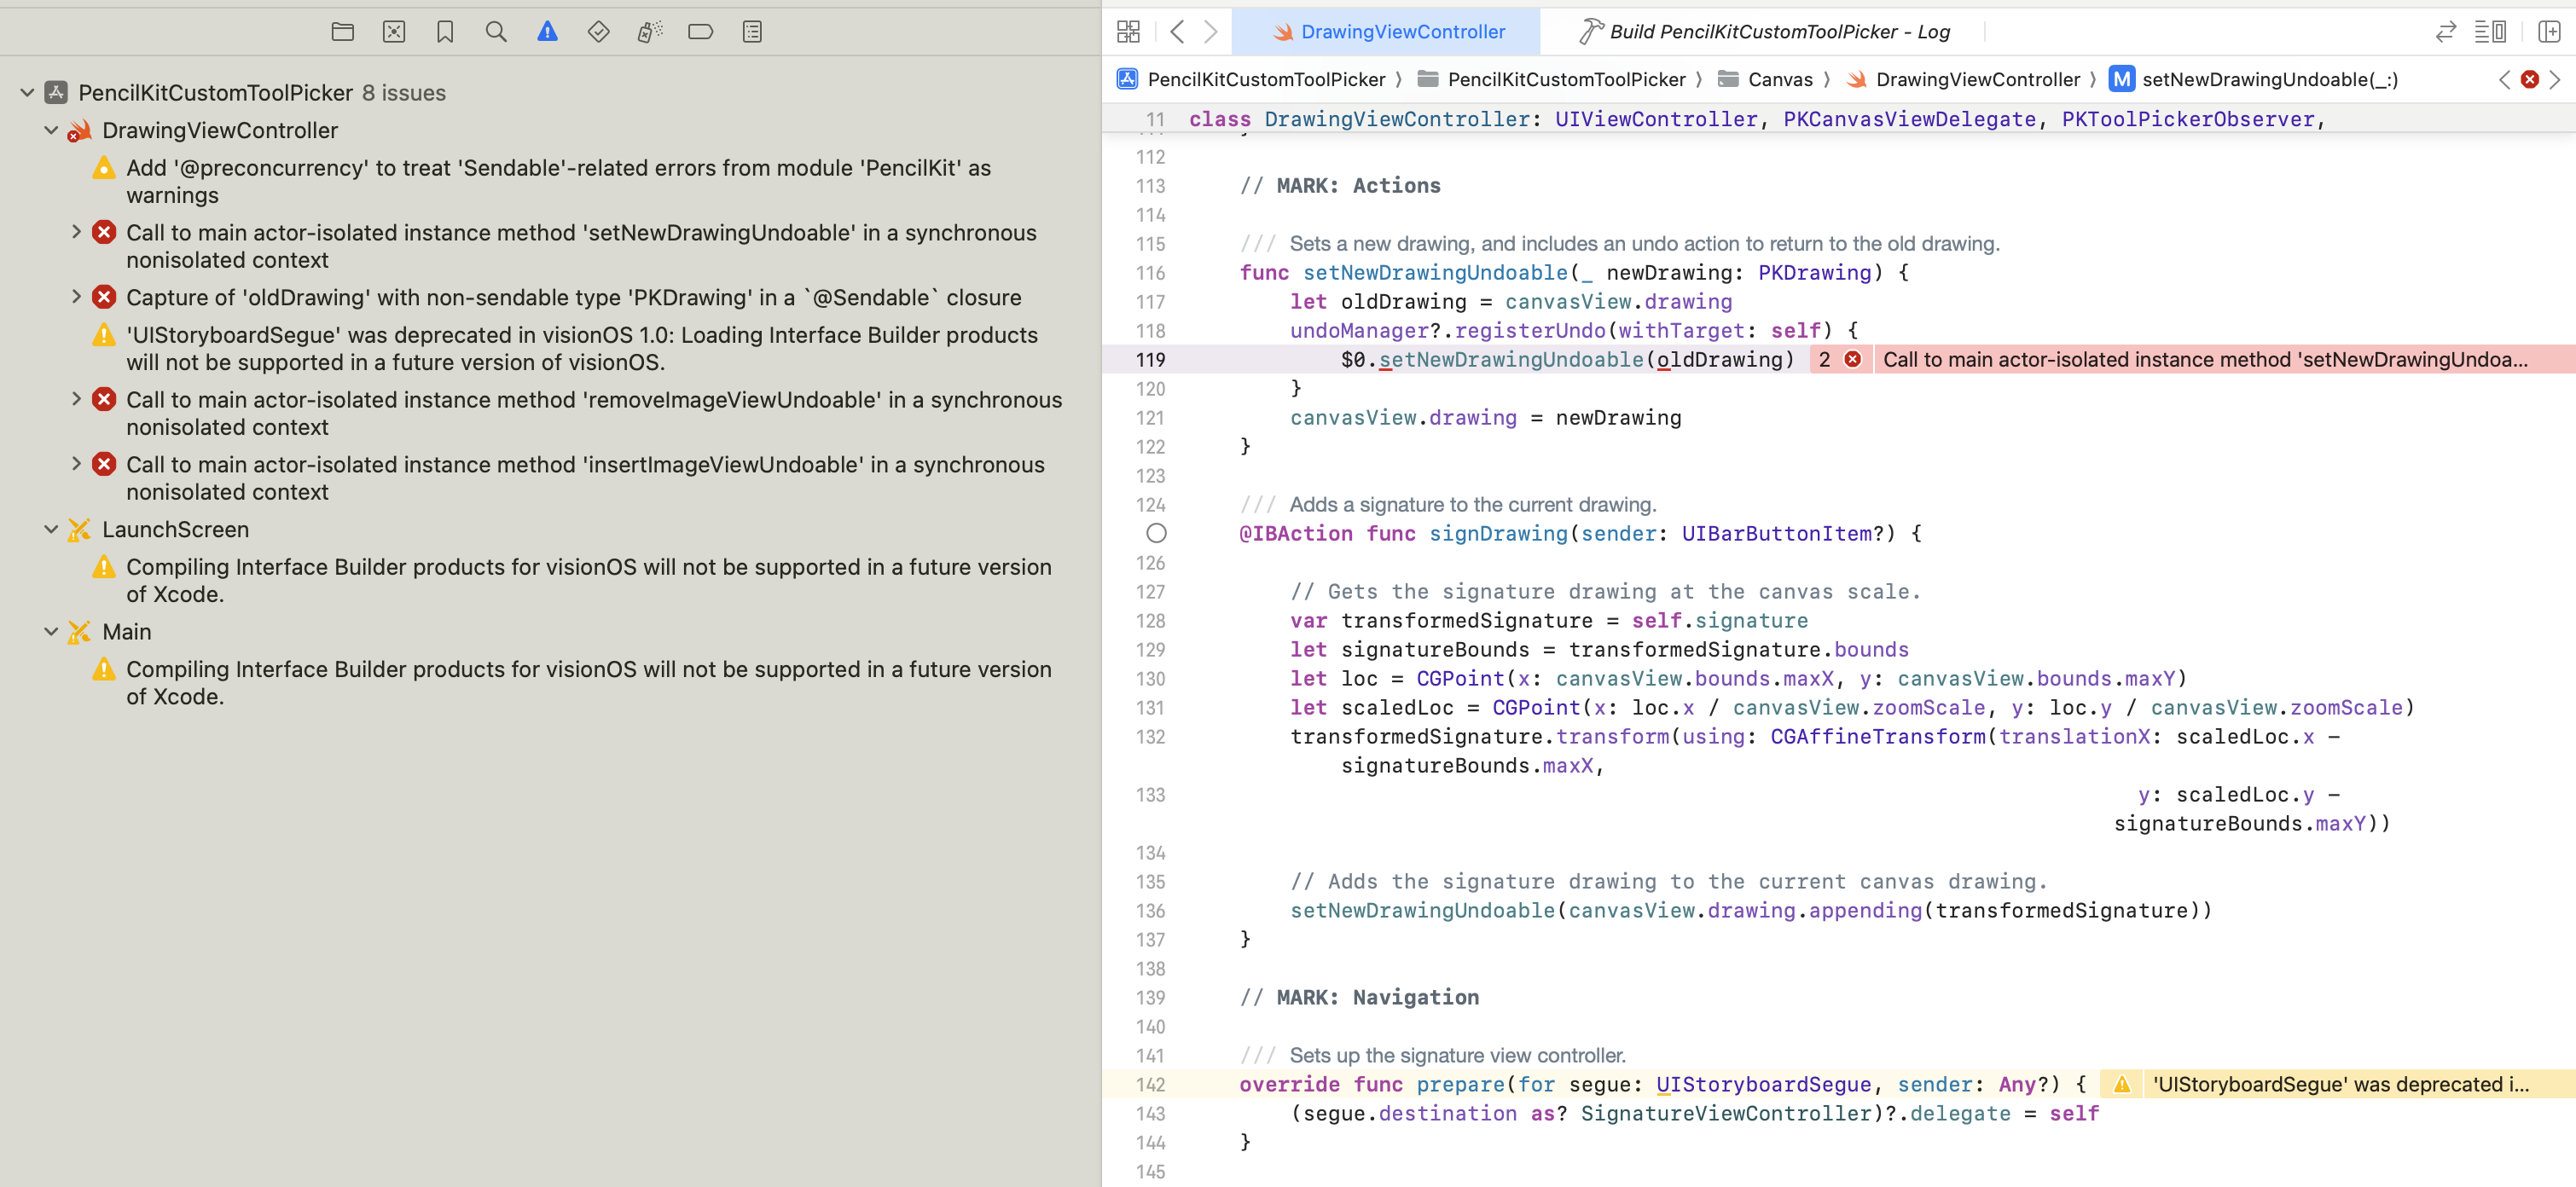The height and width of the screenshot is (1187, 2576).
Task: Switch to the DrawingViewController tab
Action: [x=1387, y=32]
